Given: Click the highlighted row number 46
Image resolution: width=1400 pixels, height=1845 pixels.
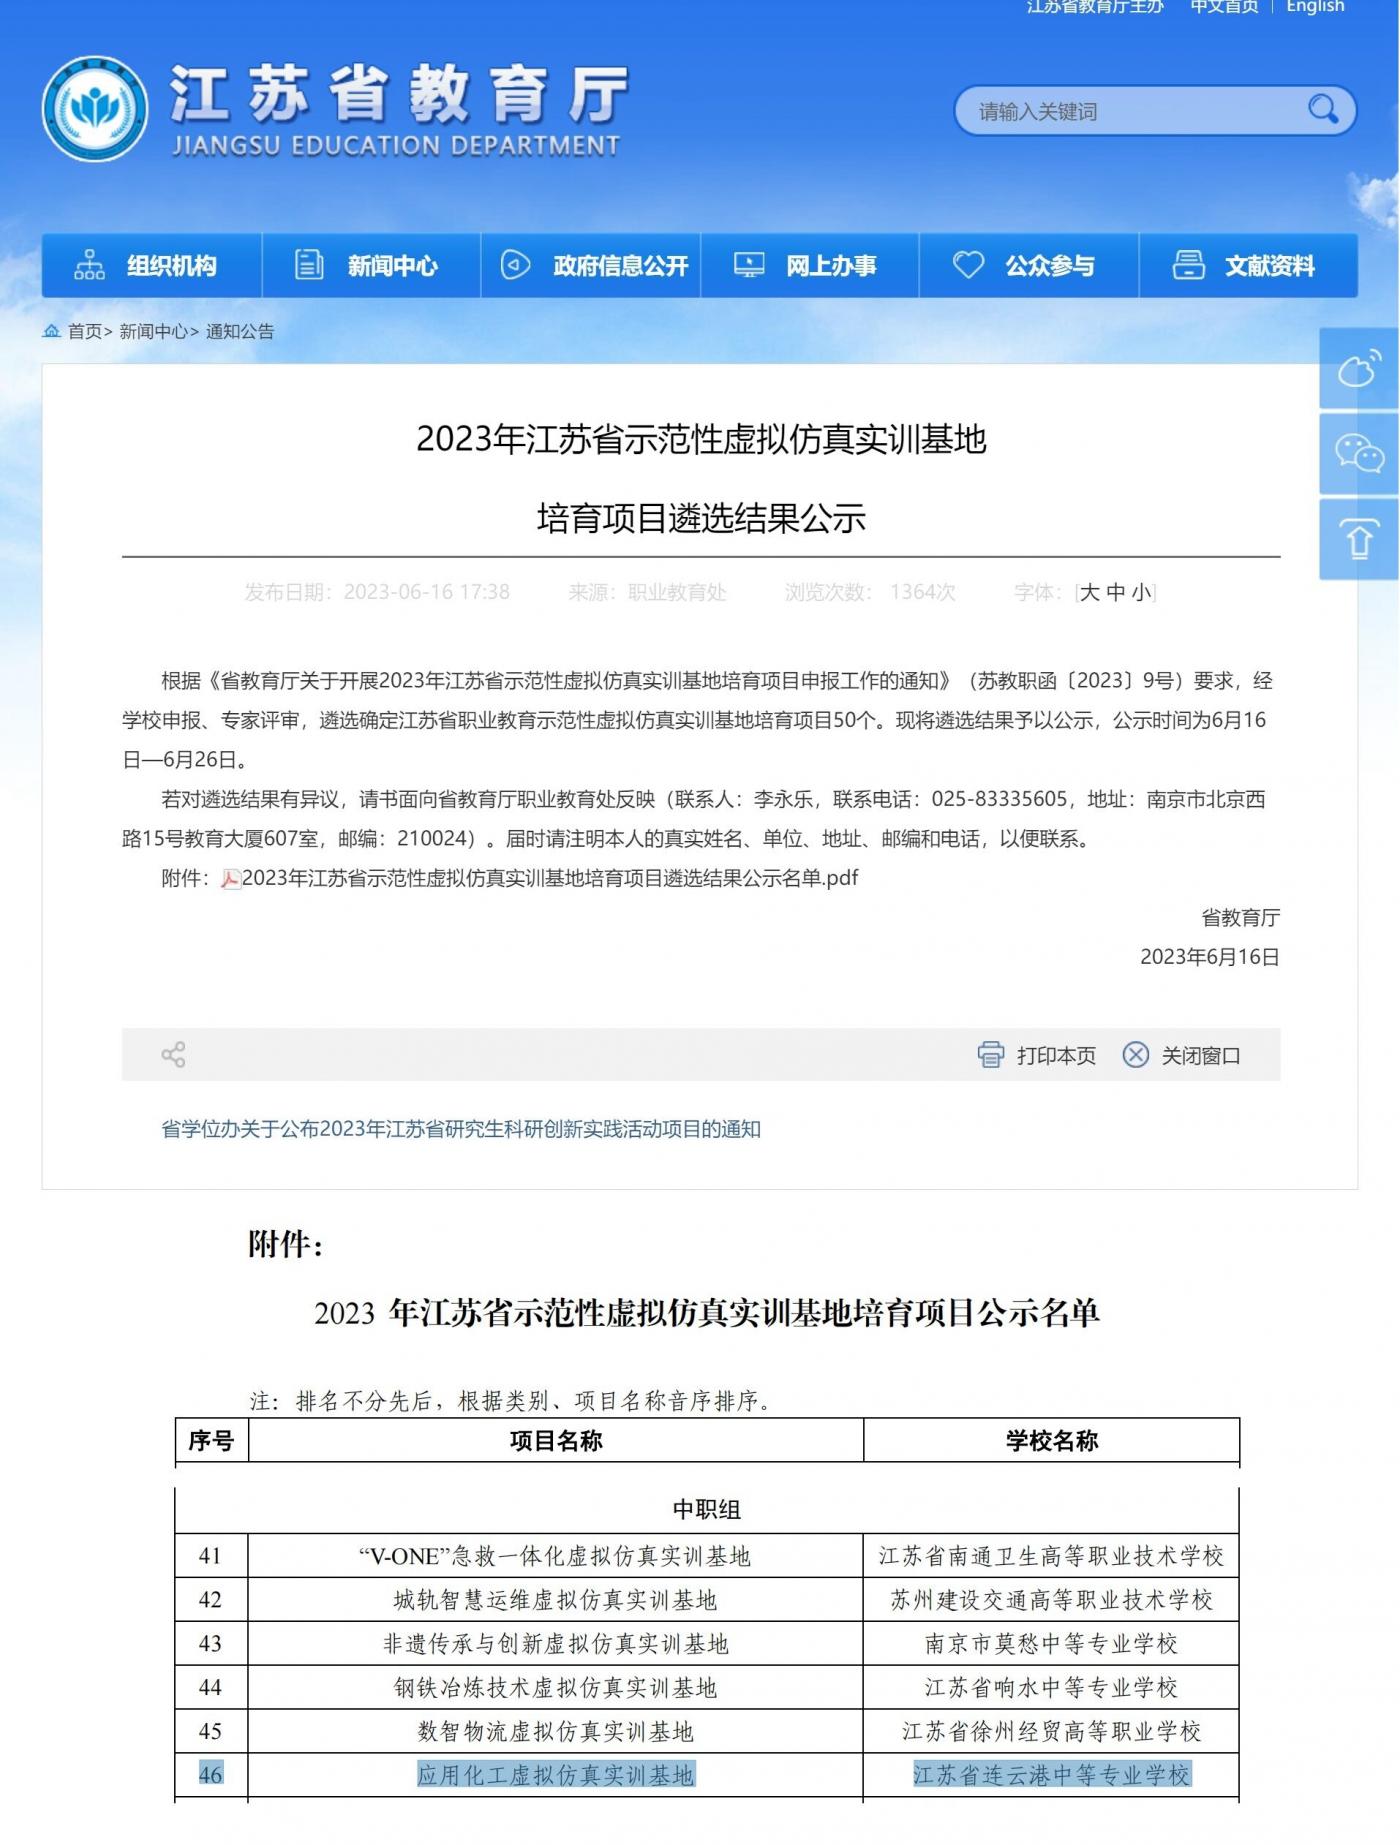Looking at the screenshot, I should point(211,1775).
